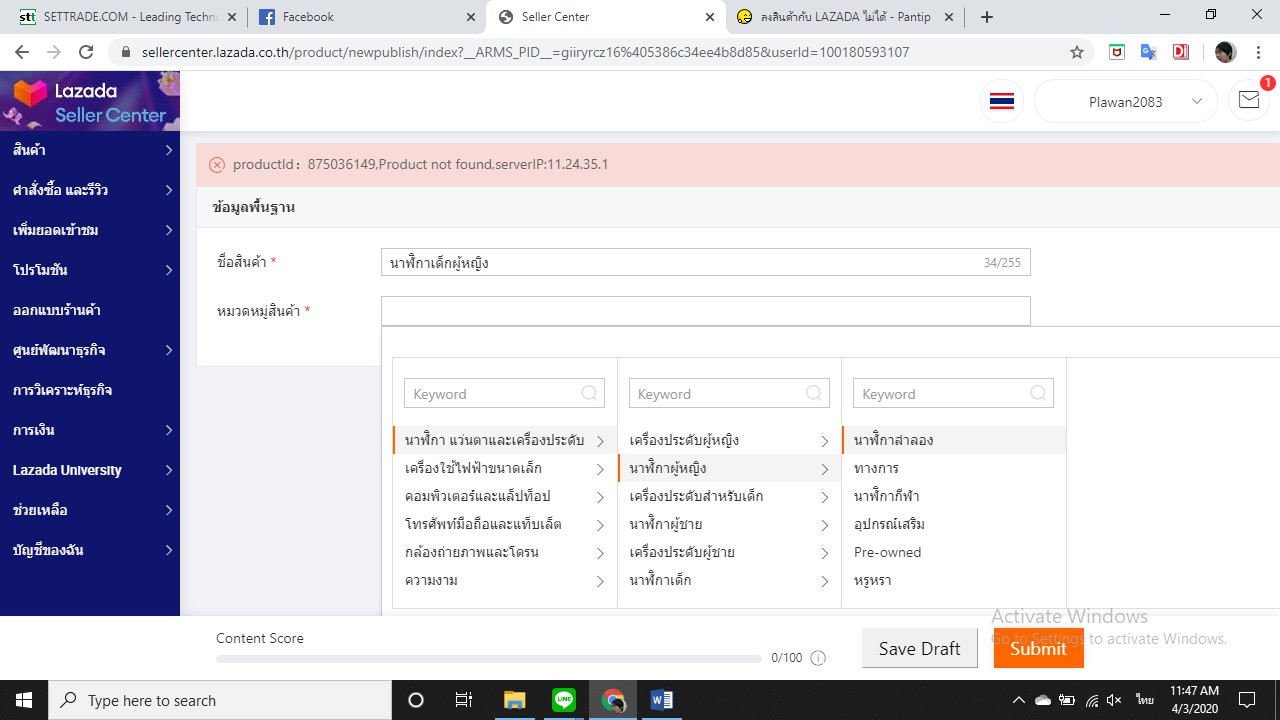Close the Facebook browser tab
The width and height of the screenshot is (1280, 720).
(471, 17)
